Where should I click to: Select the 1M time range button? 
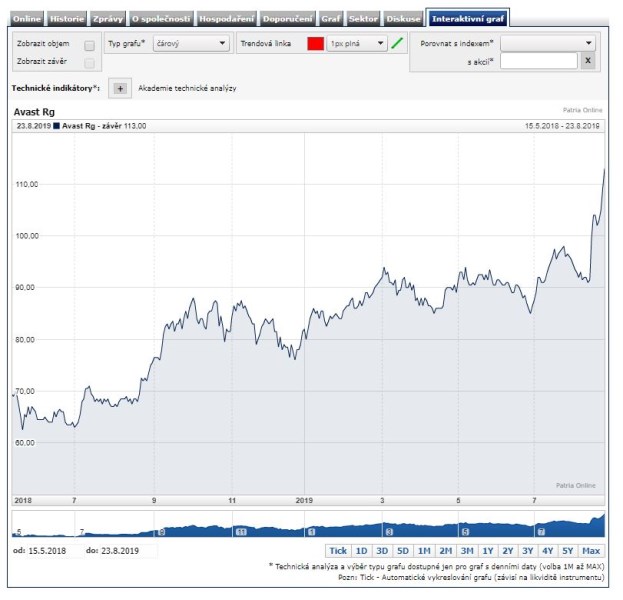coord(425,551)
